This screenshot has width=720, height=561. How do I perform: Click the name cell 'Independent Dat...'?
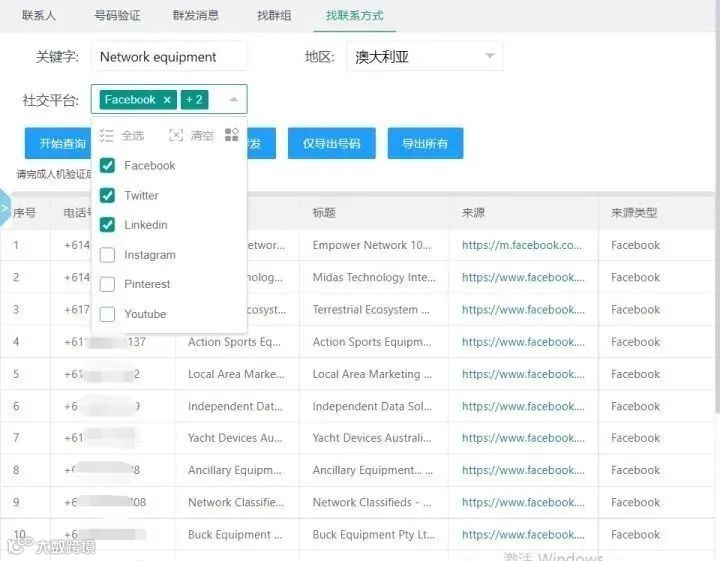235,406
